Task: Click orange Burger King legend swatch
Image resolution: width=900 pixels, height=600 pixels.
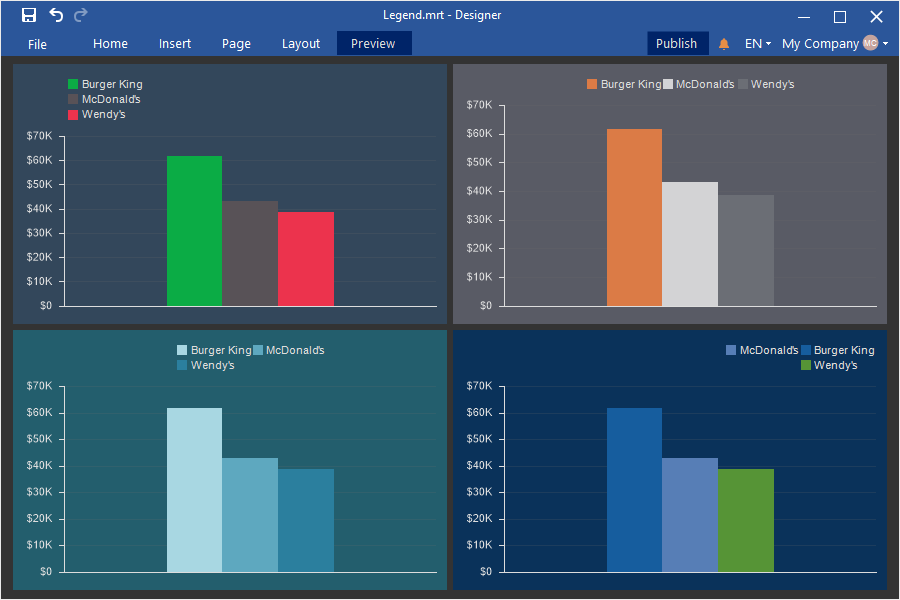Action: pyautogui.click(x=592, y=84)
